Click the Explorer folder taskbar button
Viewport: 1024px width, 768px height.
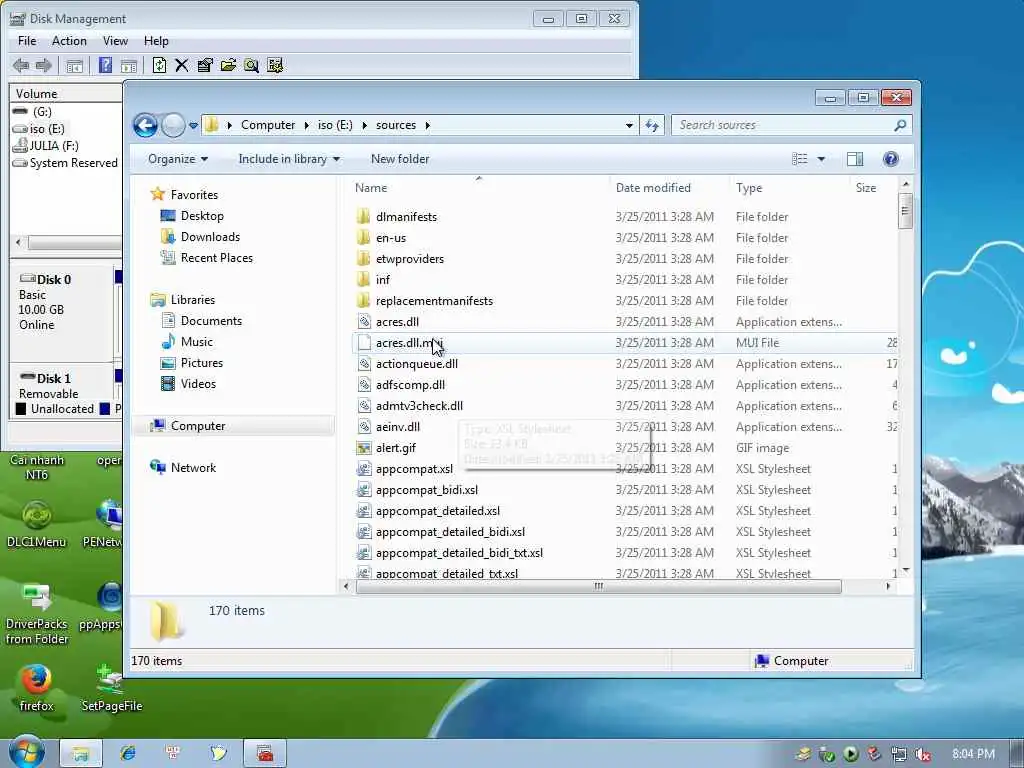[80, 753]
